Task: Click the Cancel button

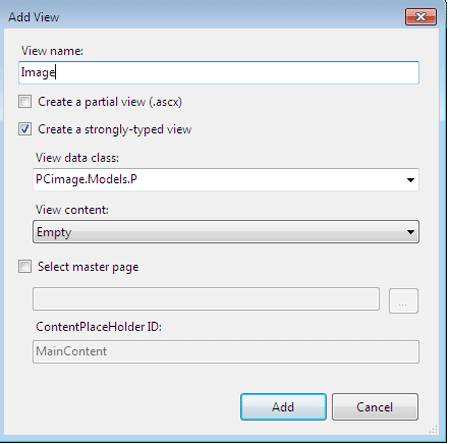Action: pyautogui.click(x=375, y=407)
